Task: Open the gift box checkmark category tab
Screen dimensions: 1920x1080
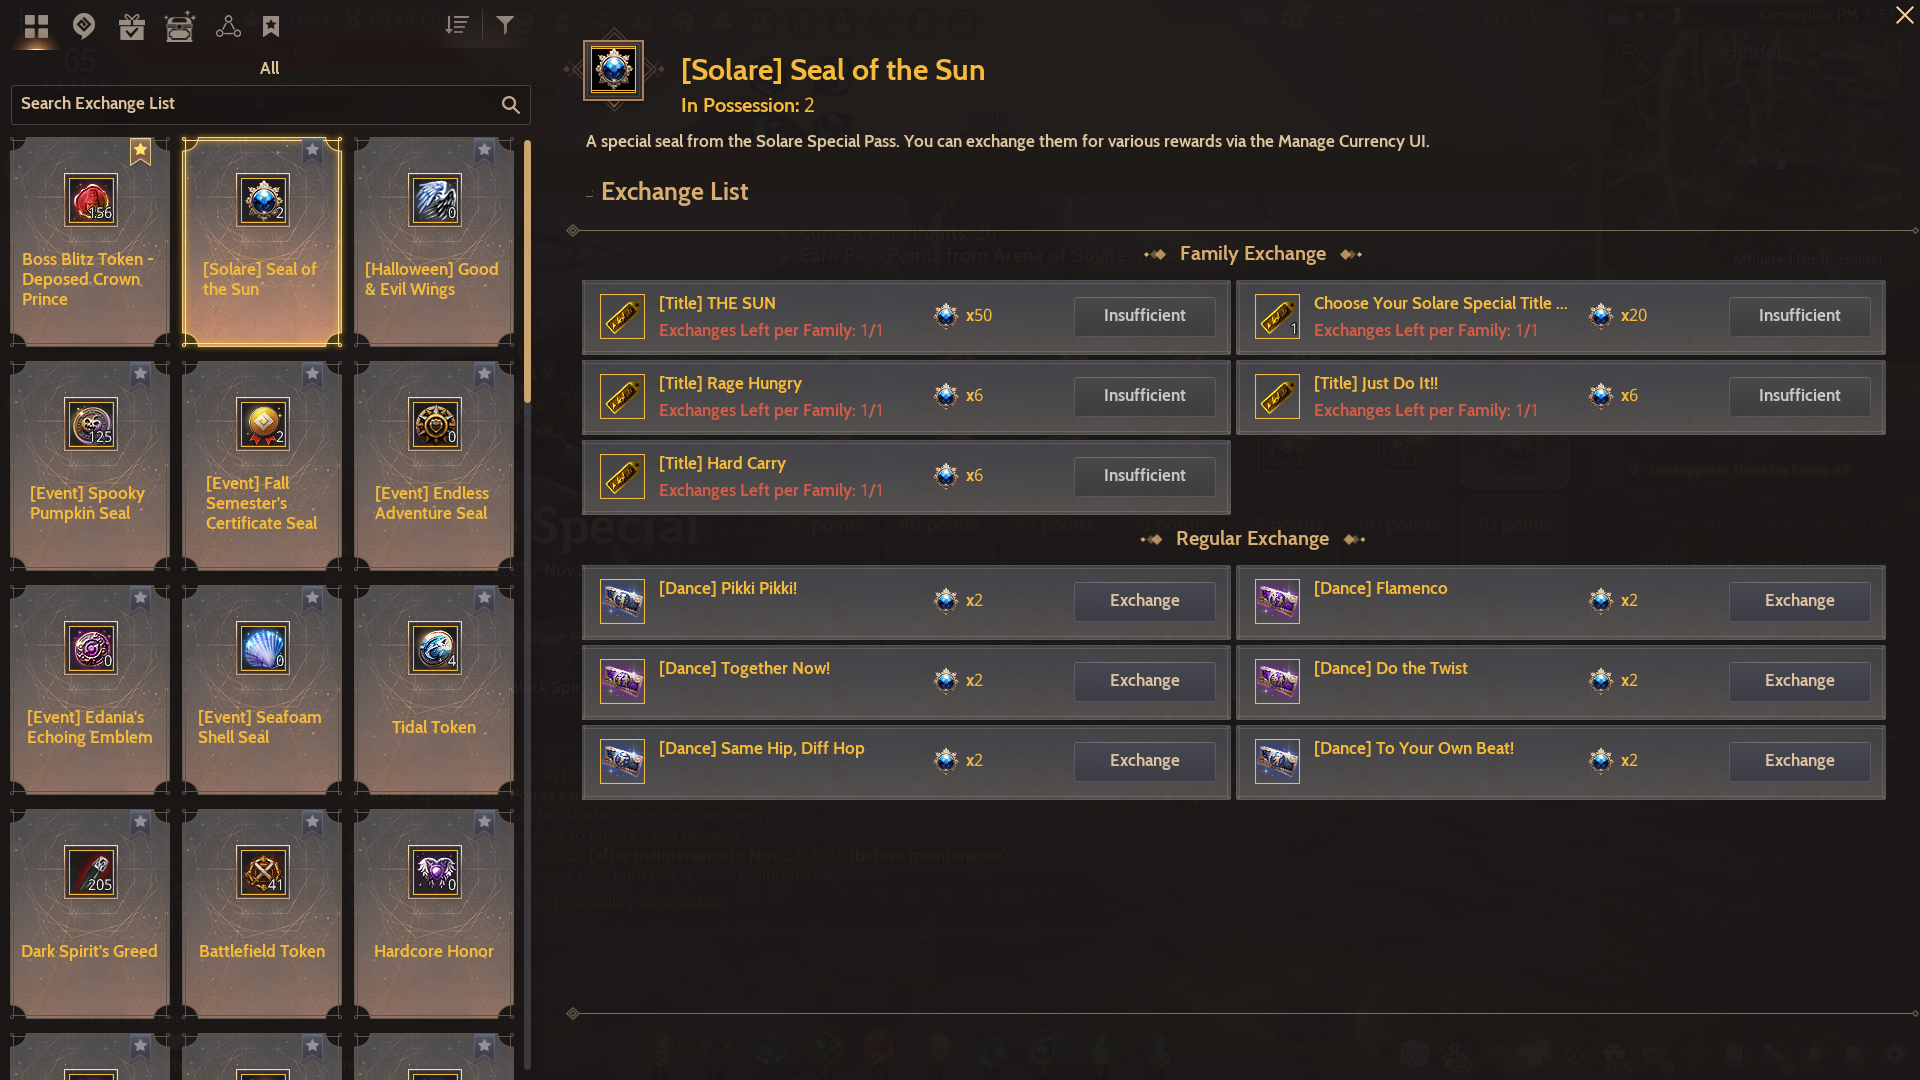Action: coord(132,26)
